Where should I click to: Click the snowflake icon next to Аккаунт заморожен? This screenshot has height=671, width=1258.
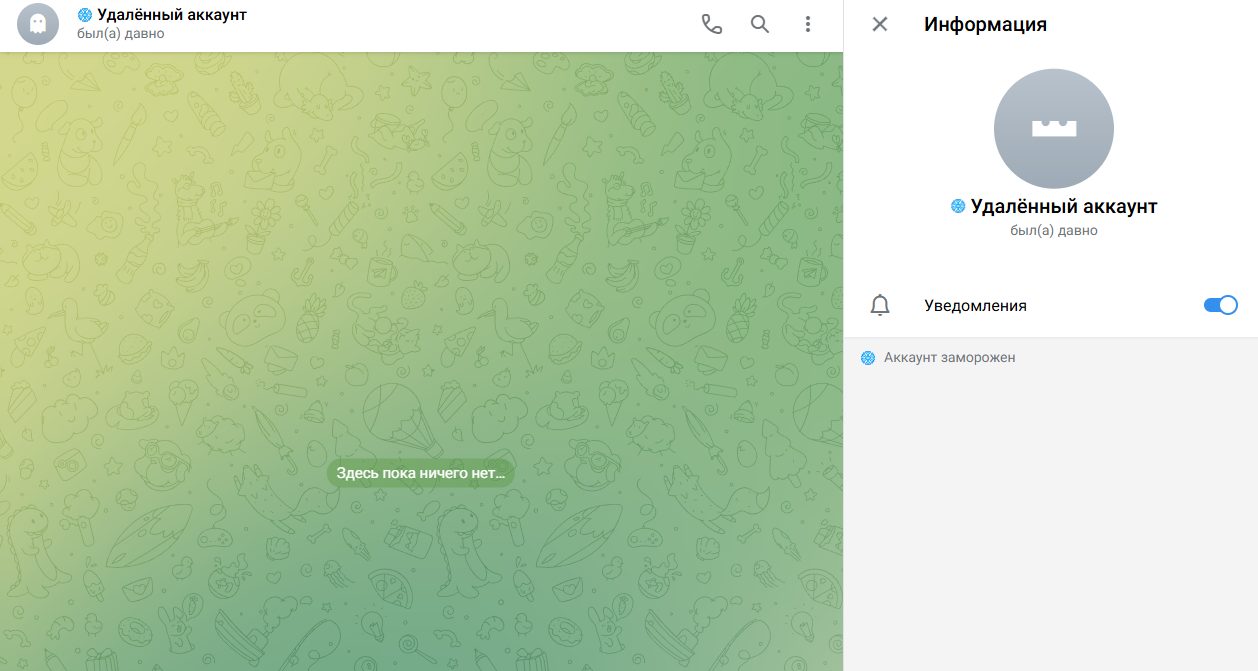coord(868,358)
